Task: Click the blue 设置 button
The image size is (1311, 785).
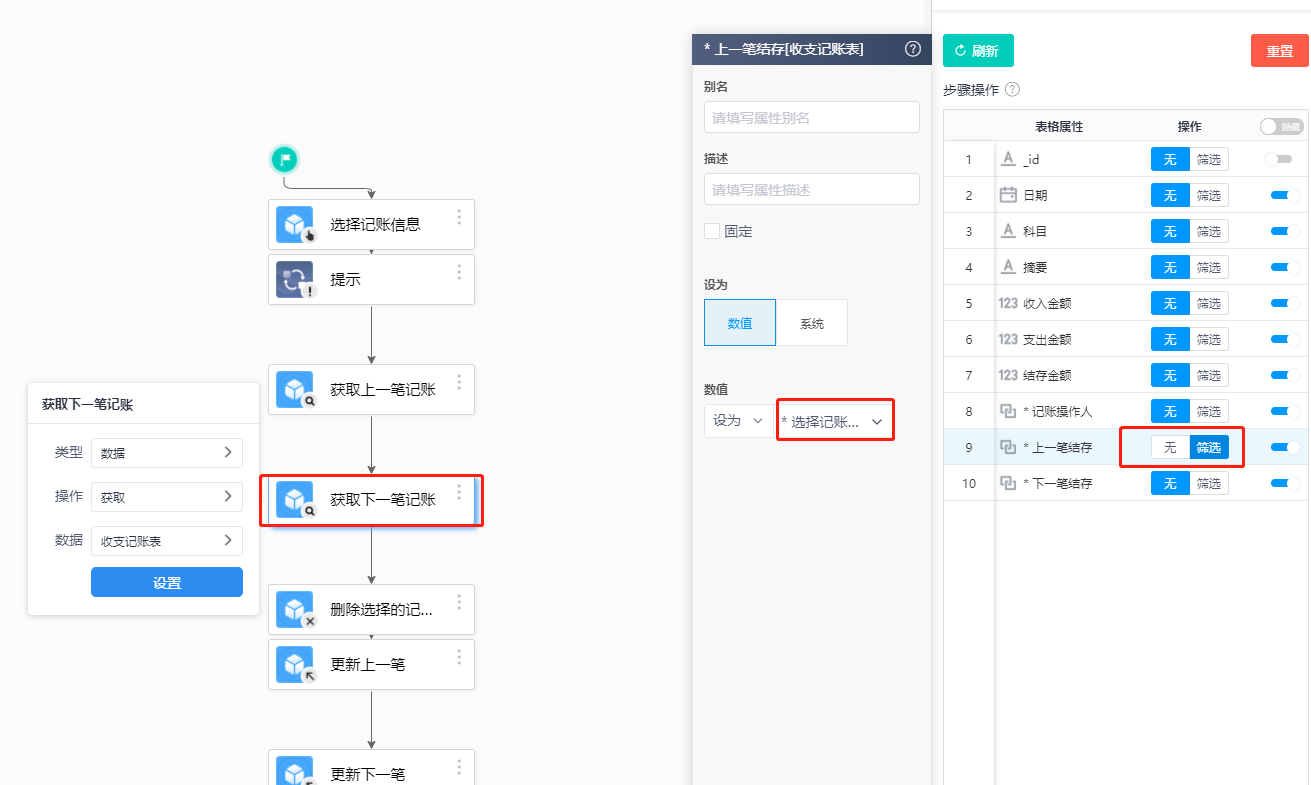Action: 167,582
